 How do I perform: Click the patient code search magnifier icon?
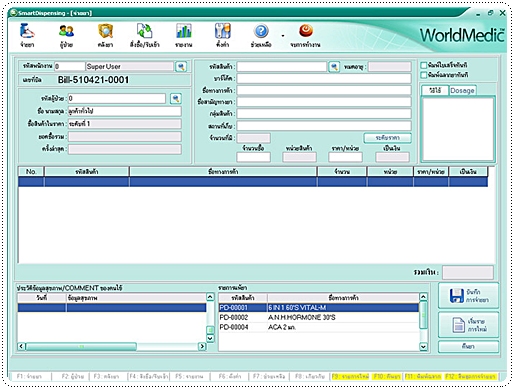point(176,99)
